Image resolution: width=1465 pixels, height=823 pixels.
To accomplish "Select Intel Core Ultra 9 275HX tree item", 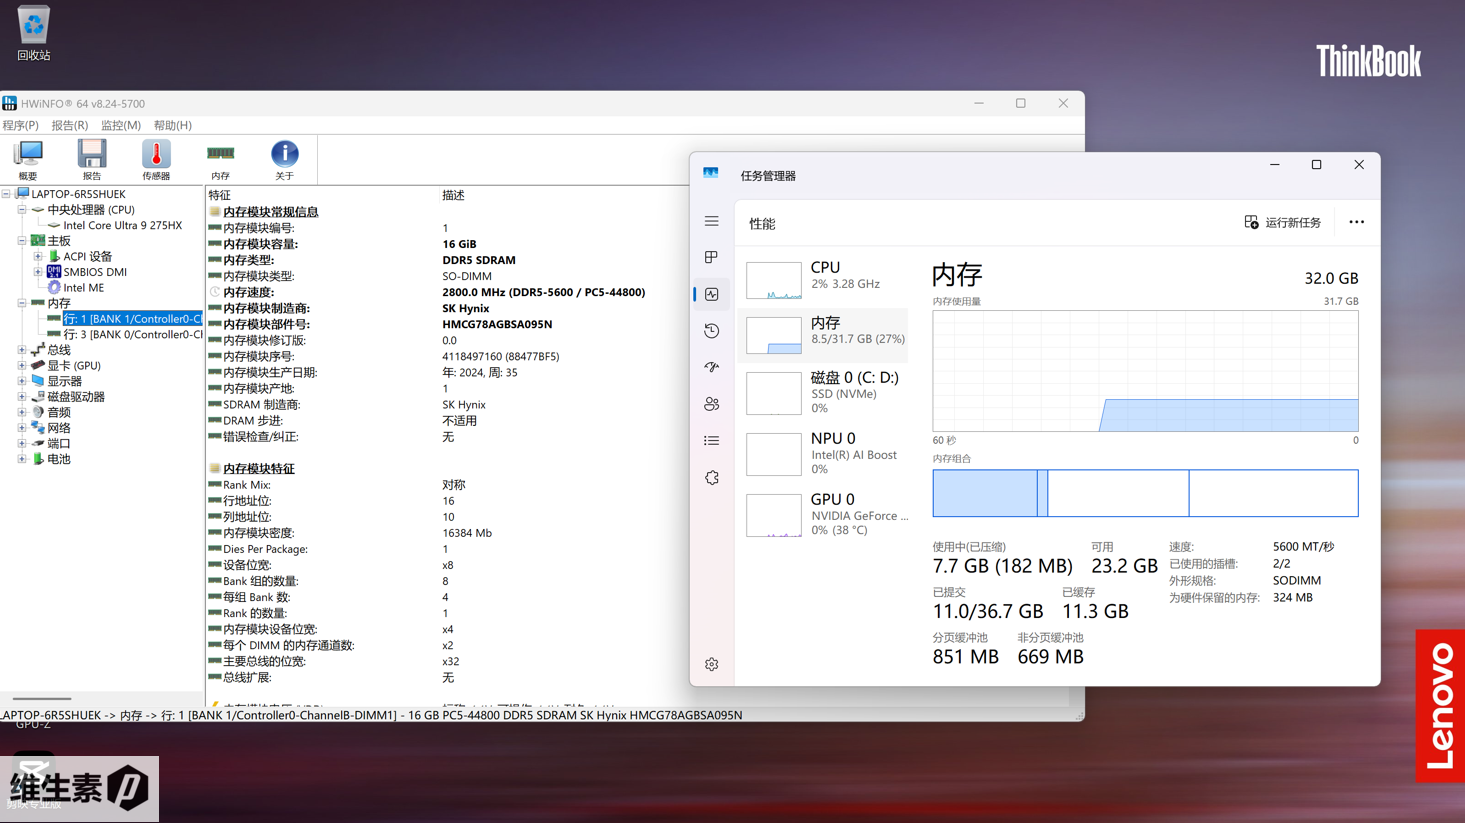I will pos(122,225).
